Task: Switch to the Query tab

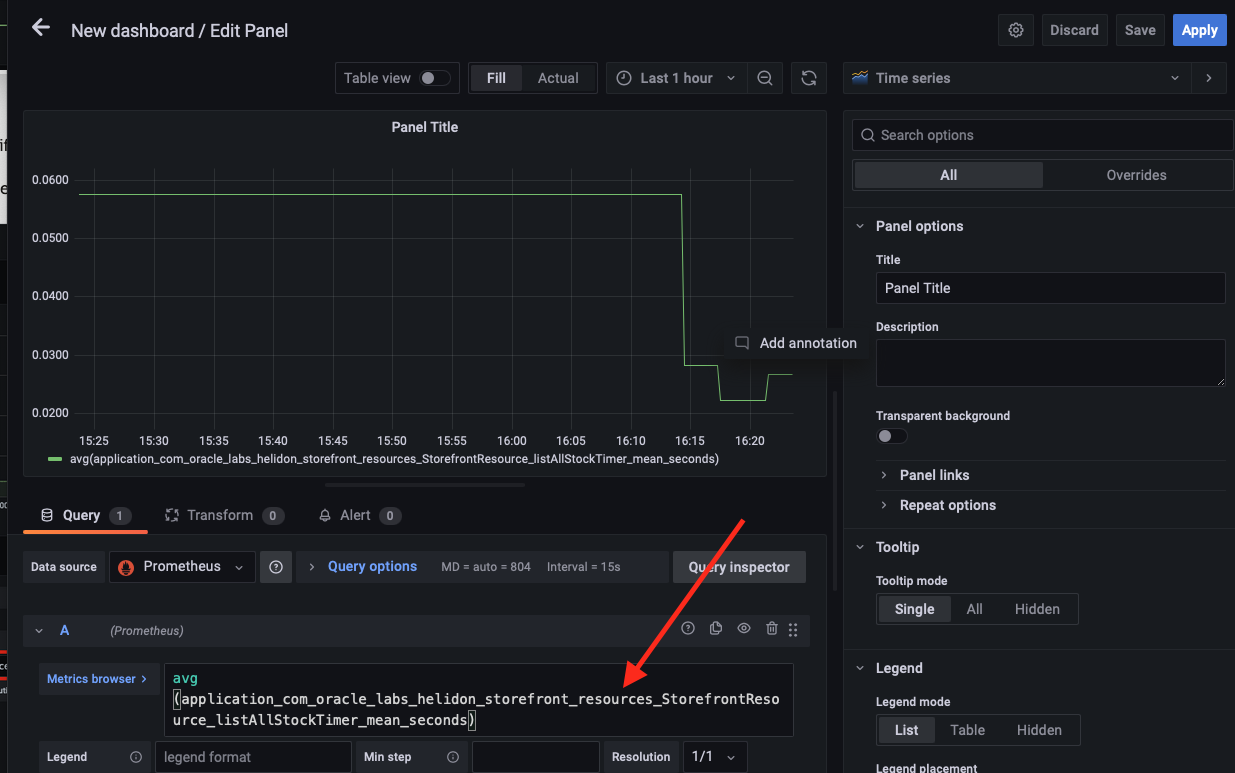Action: pyautogui.click(x=85, y=515)
